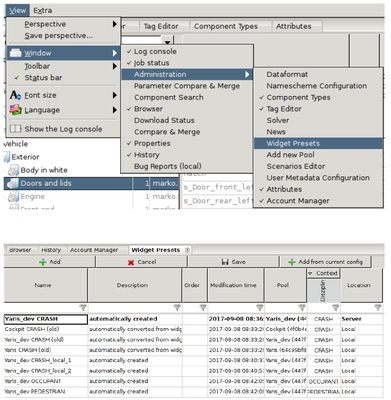Click the Exterior folder icon in tree

pos(7,157)
